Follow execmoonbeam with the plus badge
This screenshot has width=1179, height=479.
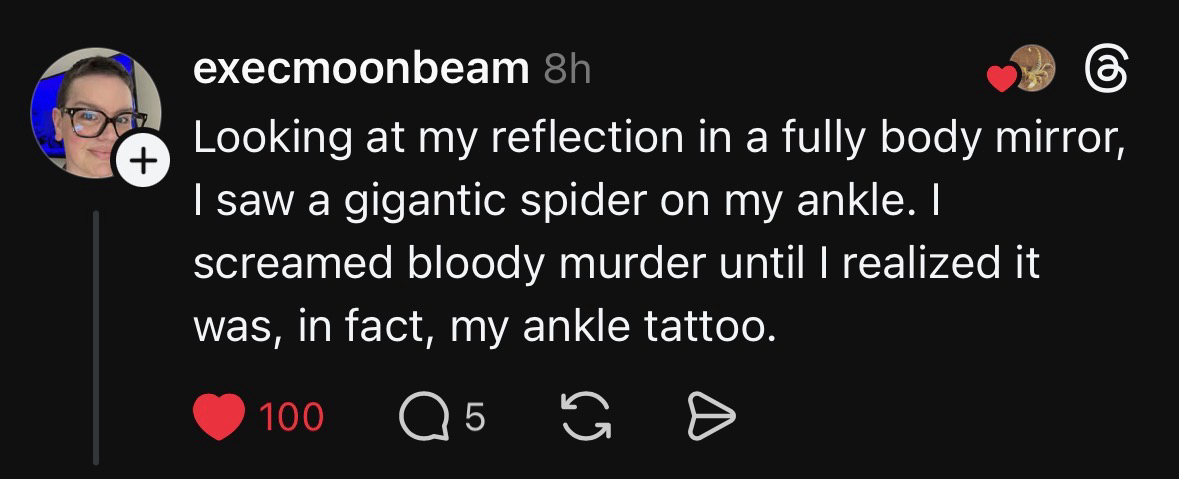pos(143,160)
